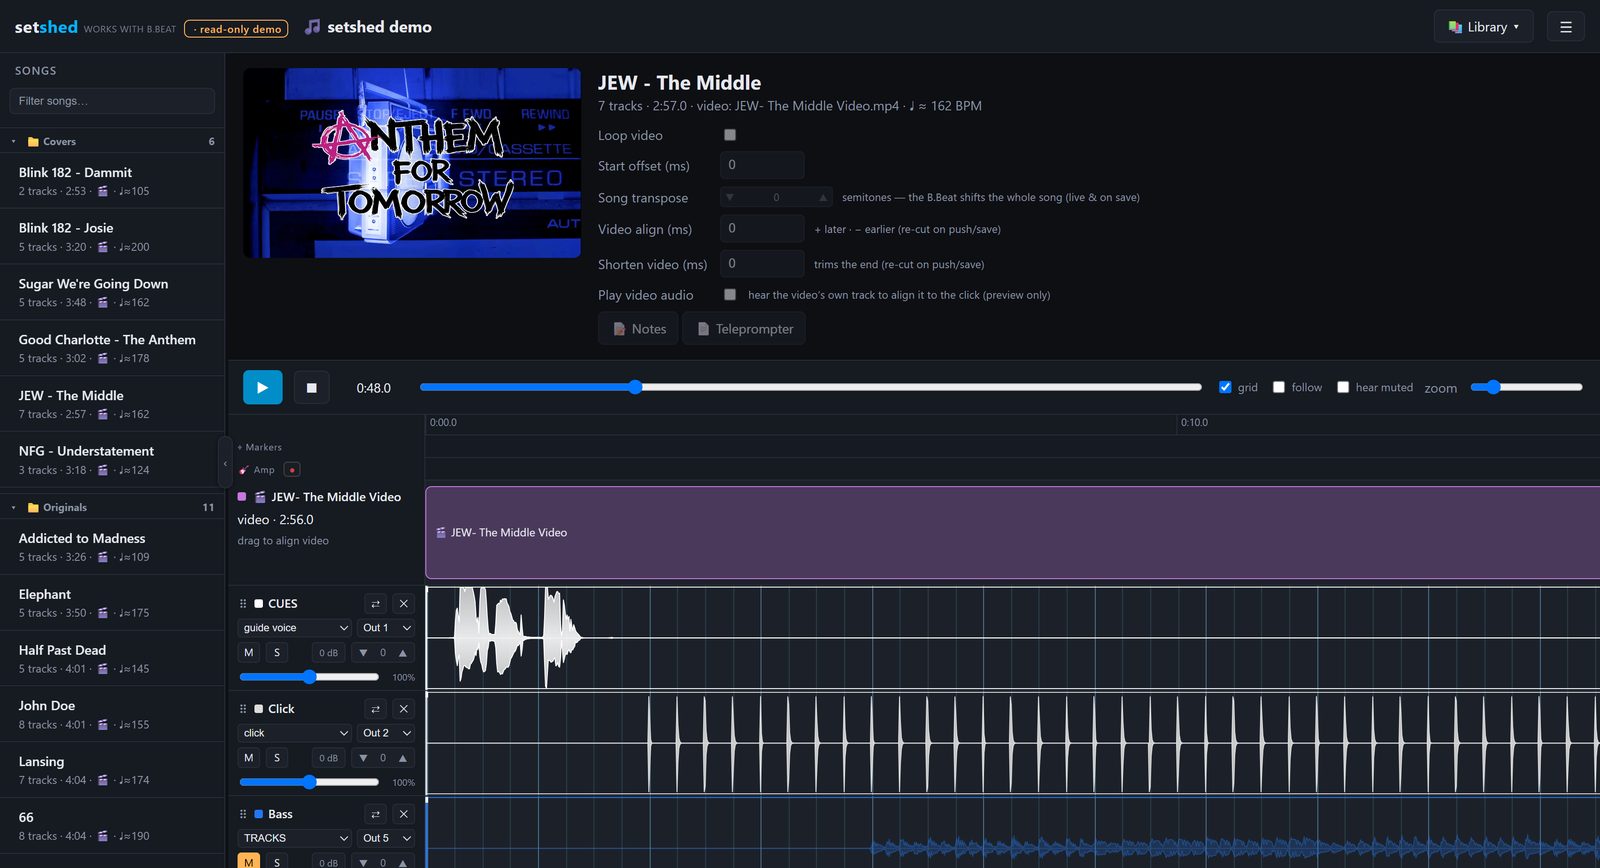
Task: Stop playback
Action: coord(311,388)
